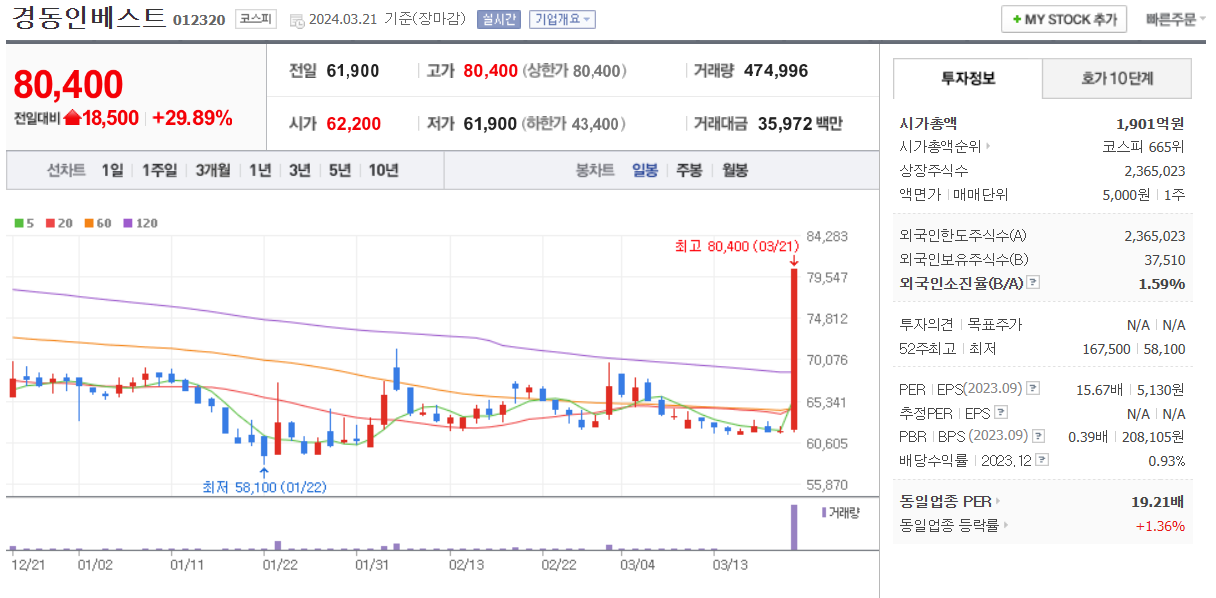This screenshot has height=598, width=1216.
Task: Click the 동일업종 PER value 19.21배
Action: point(1158,502)
